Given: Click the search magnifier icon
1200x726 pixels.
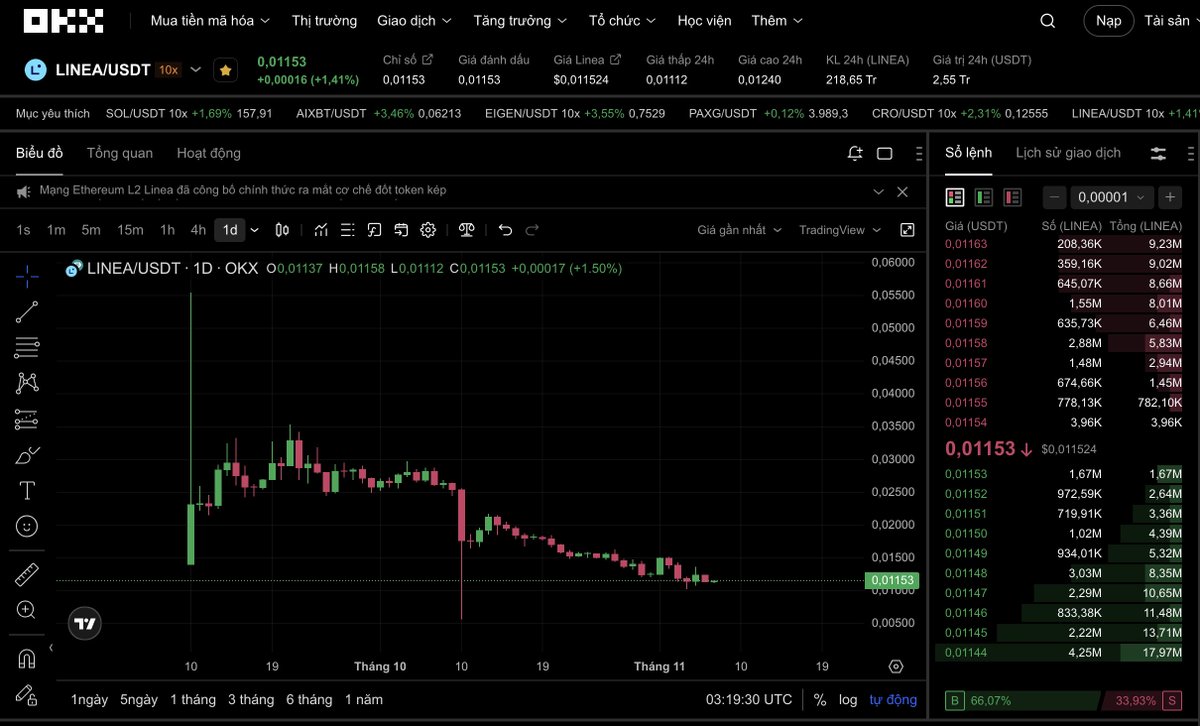Looking at the screenshot, I should click(x=1047, y=21).
